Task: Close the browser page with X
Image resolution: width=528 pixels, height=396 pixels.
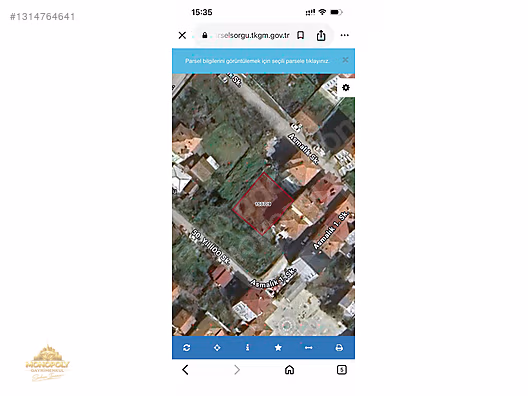Action: [x=182, y=35]
